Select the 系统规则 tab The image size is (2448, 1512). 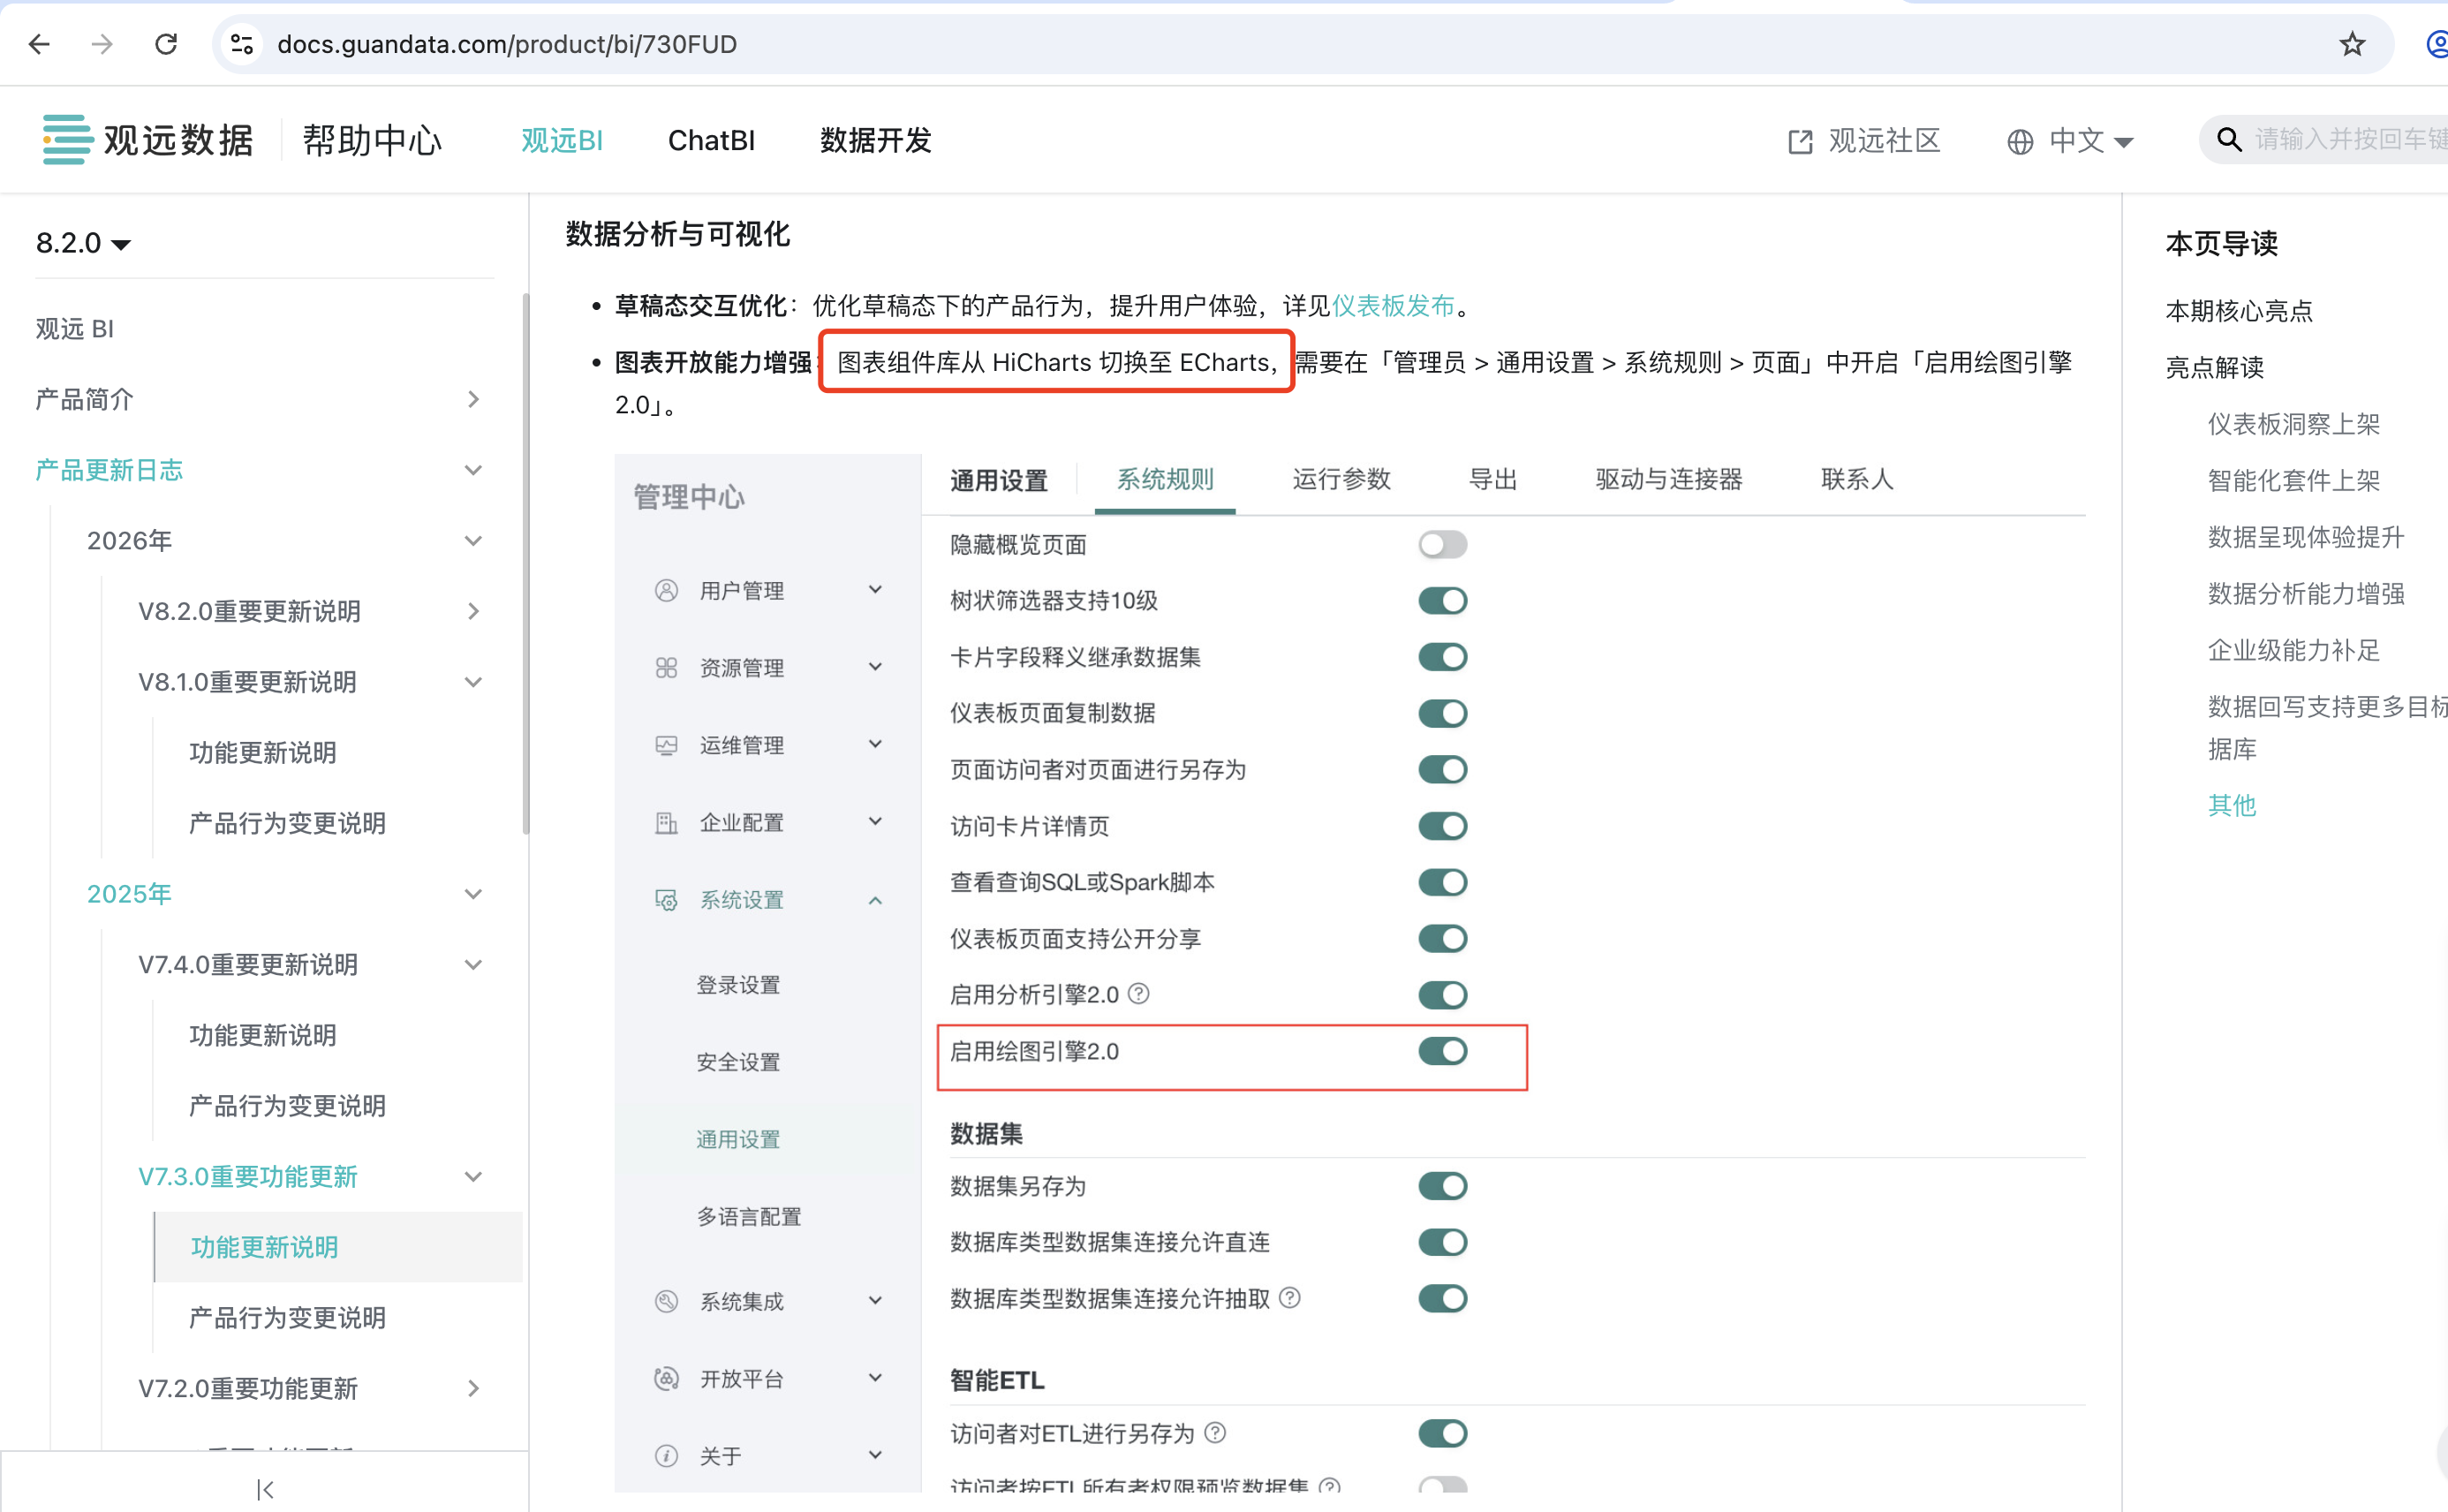click(x=1165, y=480)
